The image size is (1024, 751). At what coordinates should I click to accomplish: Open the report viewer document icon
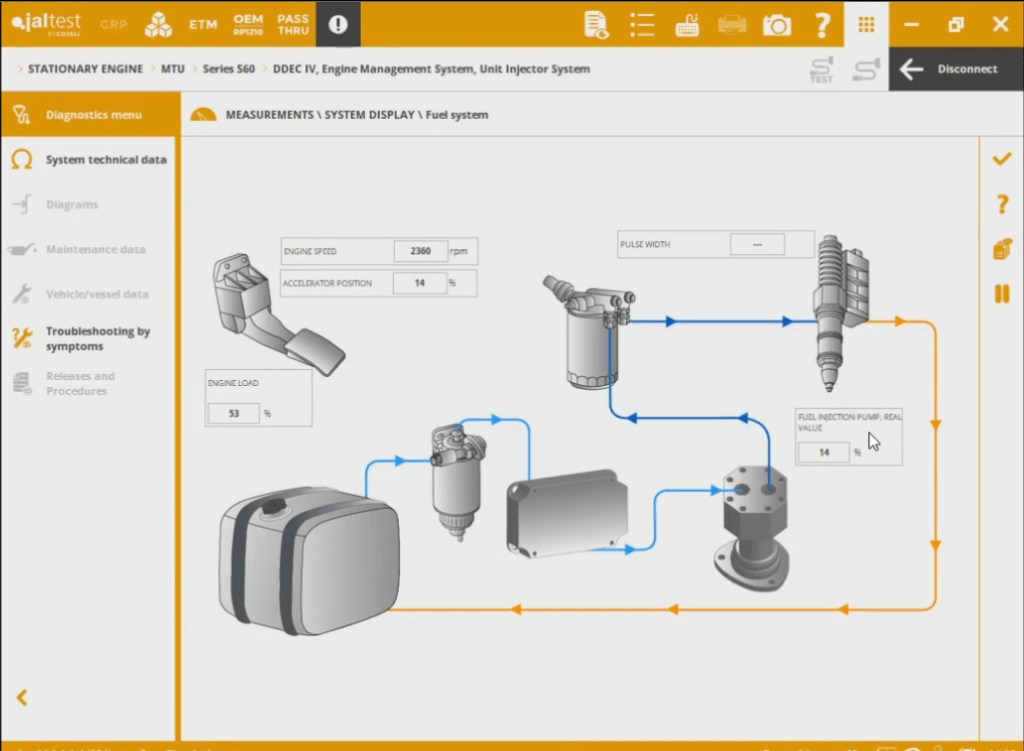(597, 23)
